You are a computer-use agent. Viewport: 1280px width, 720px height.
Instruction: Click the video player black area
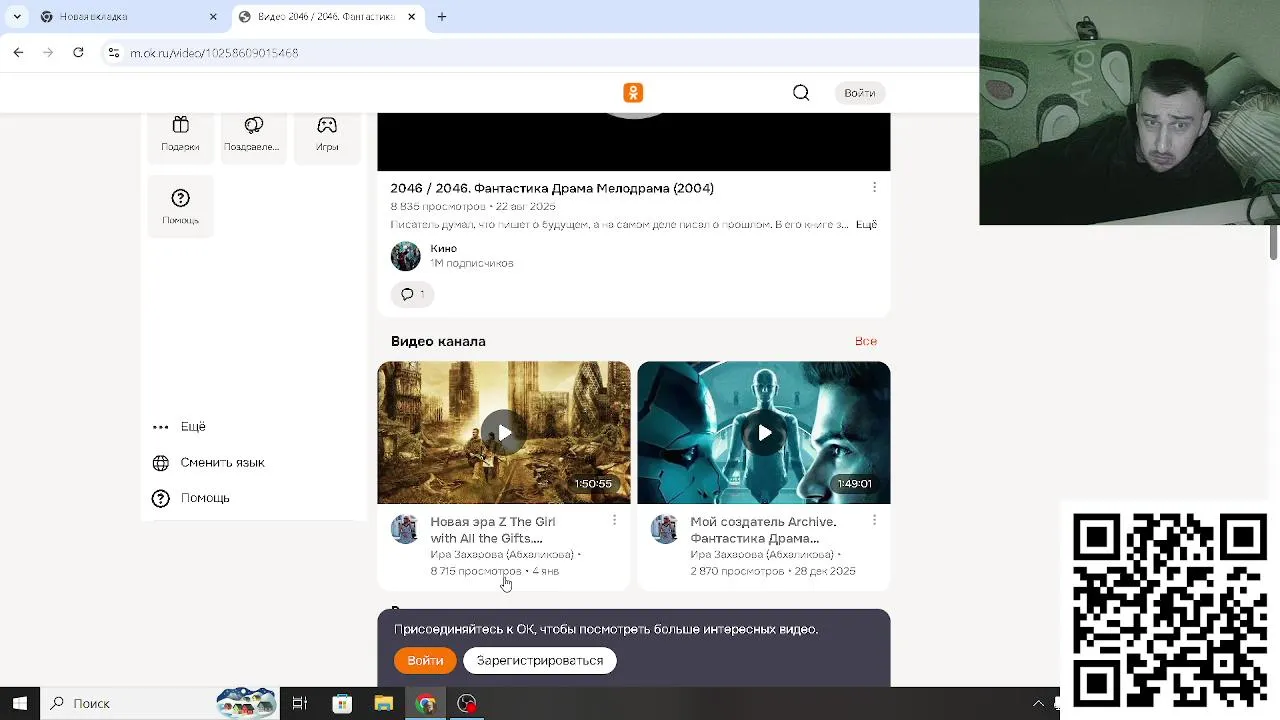point(633,142)
